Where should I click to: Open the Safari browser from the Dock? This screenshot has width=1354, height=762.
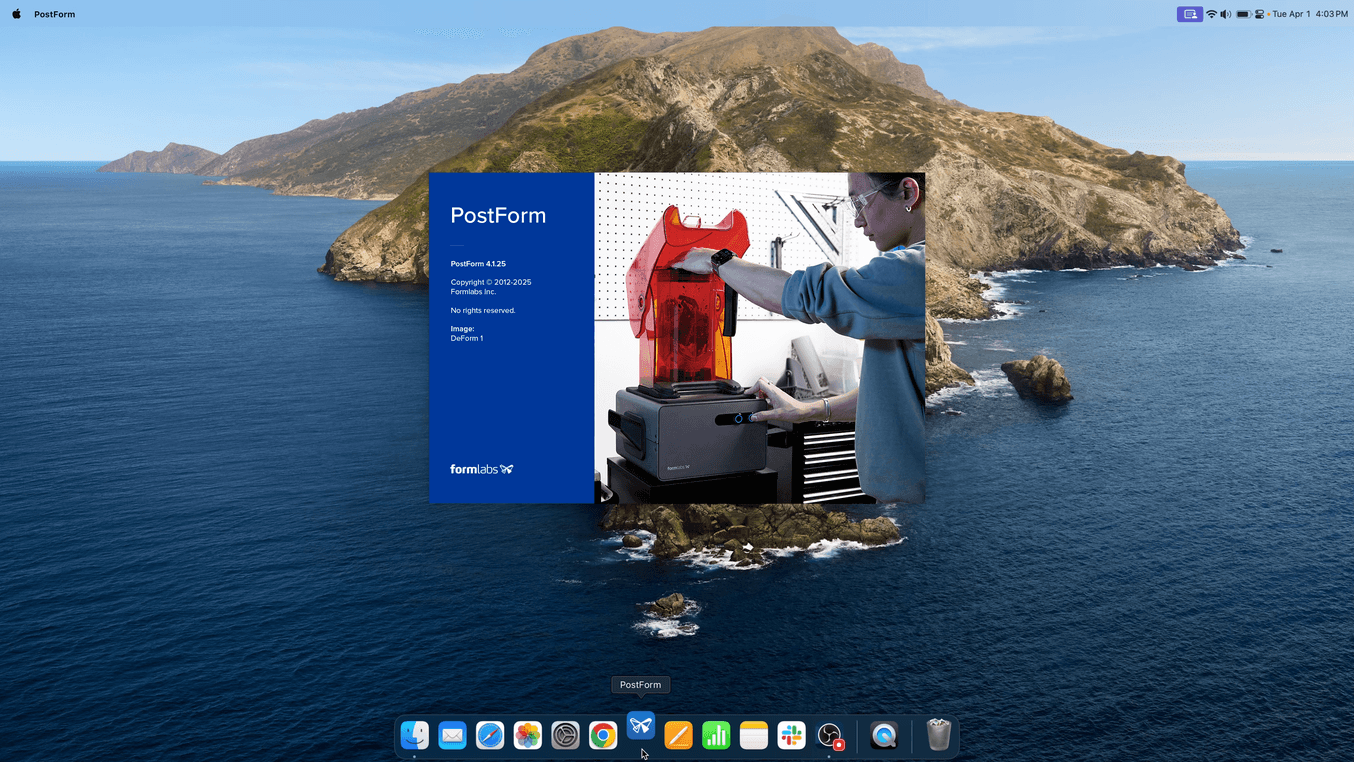click(x=490, y=736)
